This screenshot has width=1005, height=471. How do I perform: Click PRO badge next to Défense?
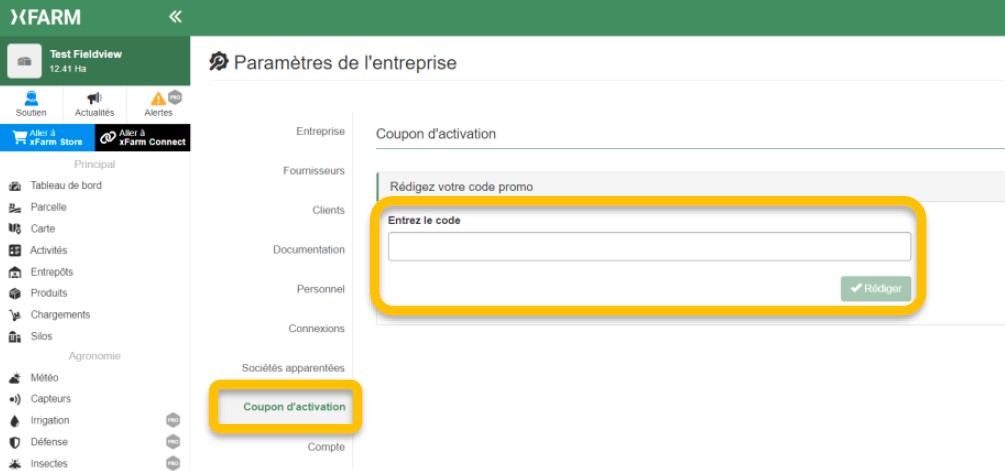point(173,442)
